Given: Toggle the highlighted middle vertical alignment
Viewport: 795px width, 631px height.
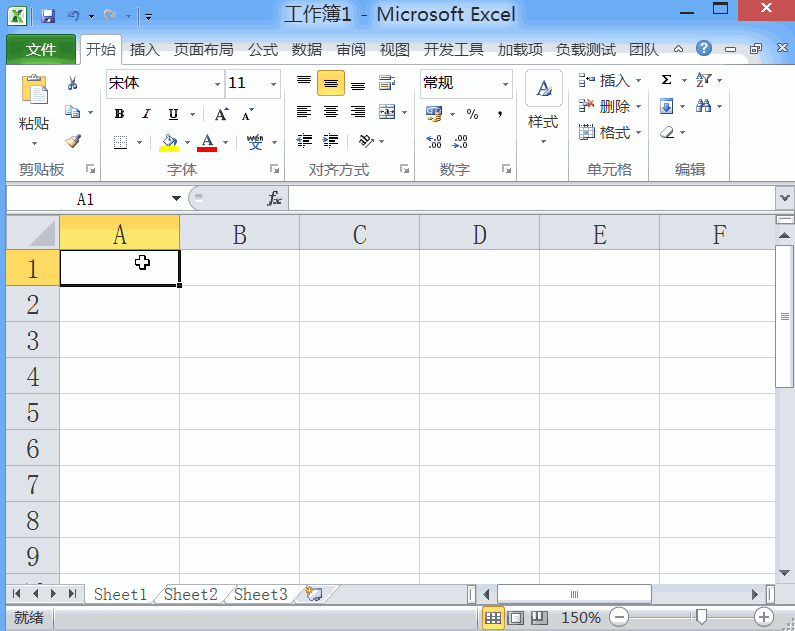Looking at the screenshot, I should (331, 83).
